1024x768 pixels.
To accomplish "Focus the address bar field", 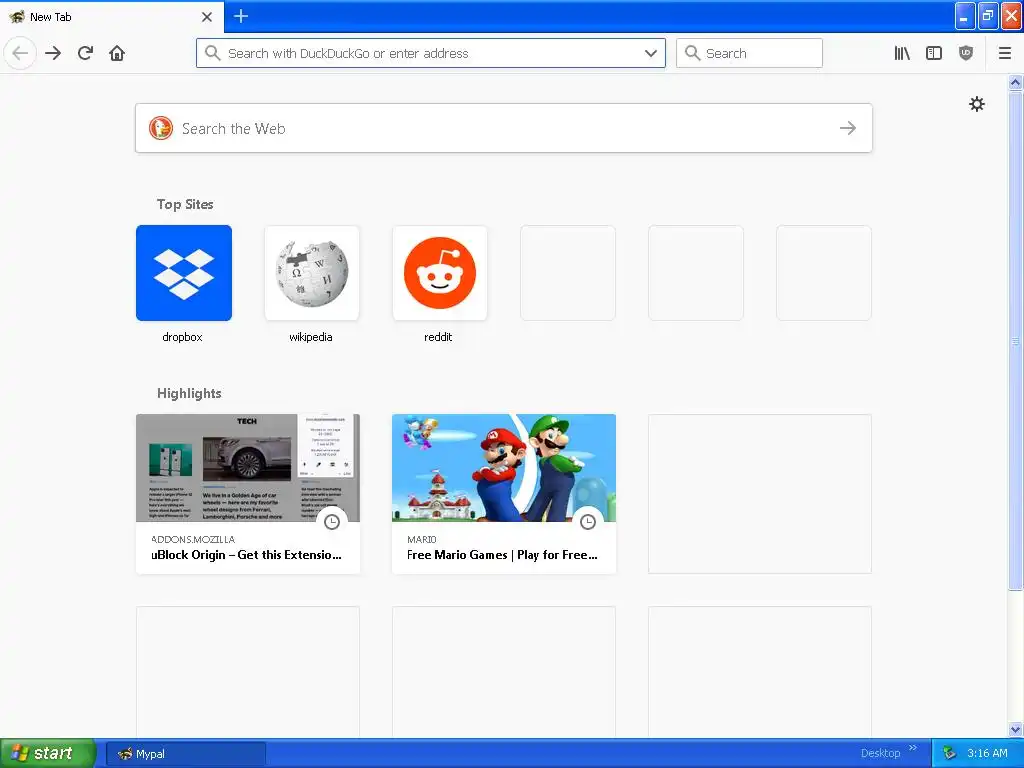I will [x=430, y=53].
